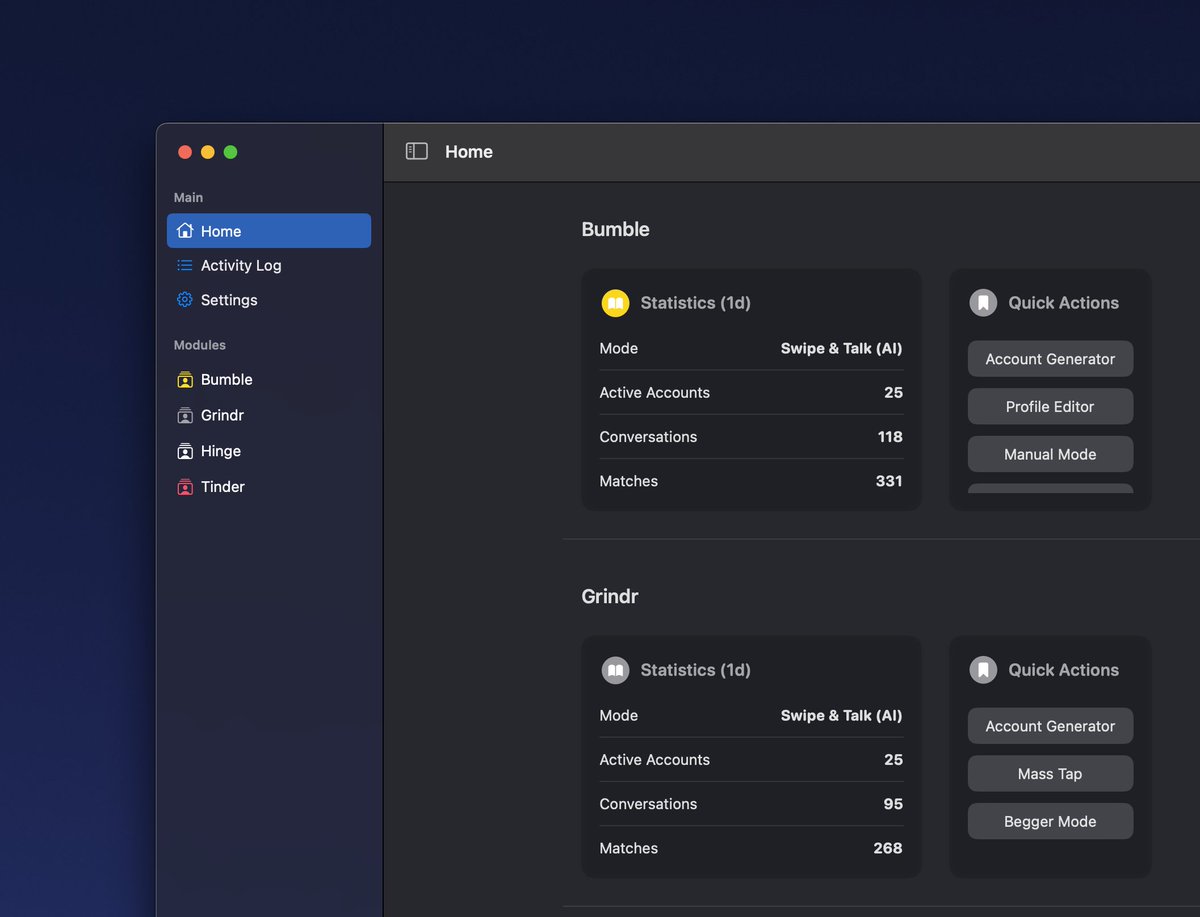Image resolution: width=1200 pixels, height=917 pixels.
Task: Click the Begger Mode button
Action: 1050,821
